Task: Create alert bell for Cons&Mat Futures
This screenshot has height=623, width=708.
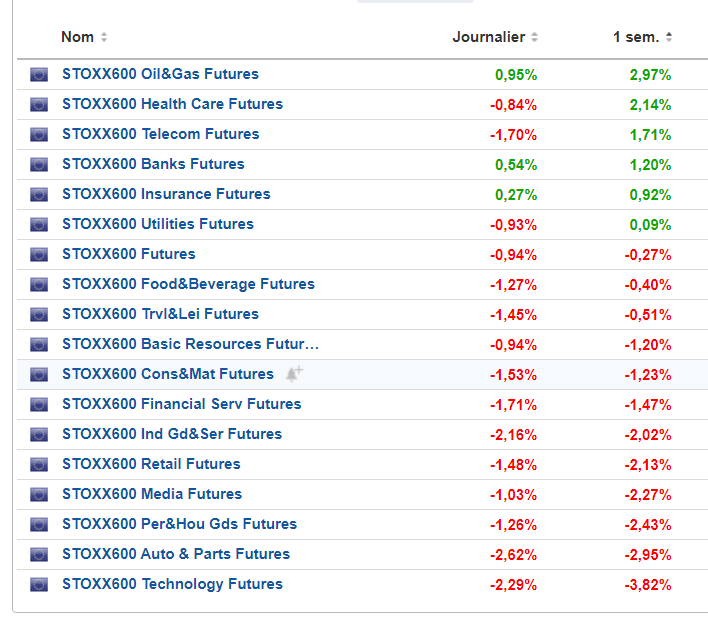Action: (x=293, y=374)
